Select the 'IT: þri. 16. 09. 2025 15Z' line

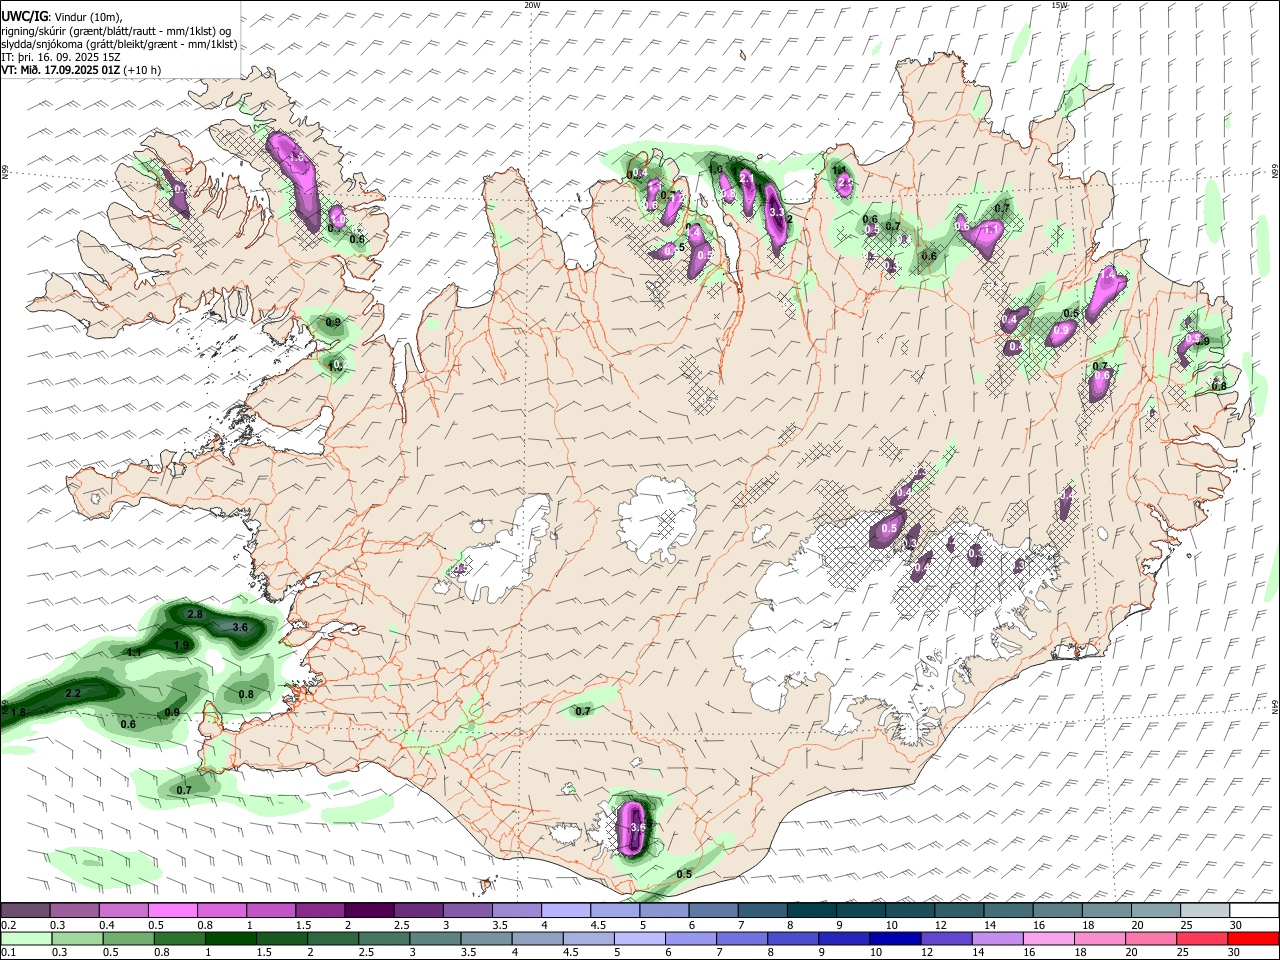pyautogui.click(x=61, y=57)
